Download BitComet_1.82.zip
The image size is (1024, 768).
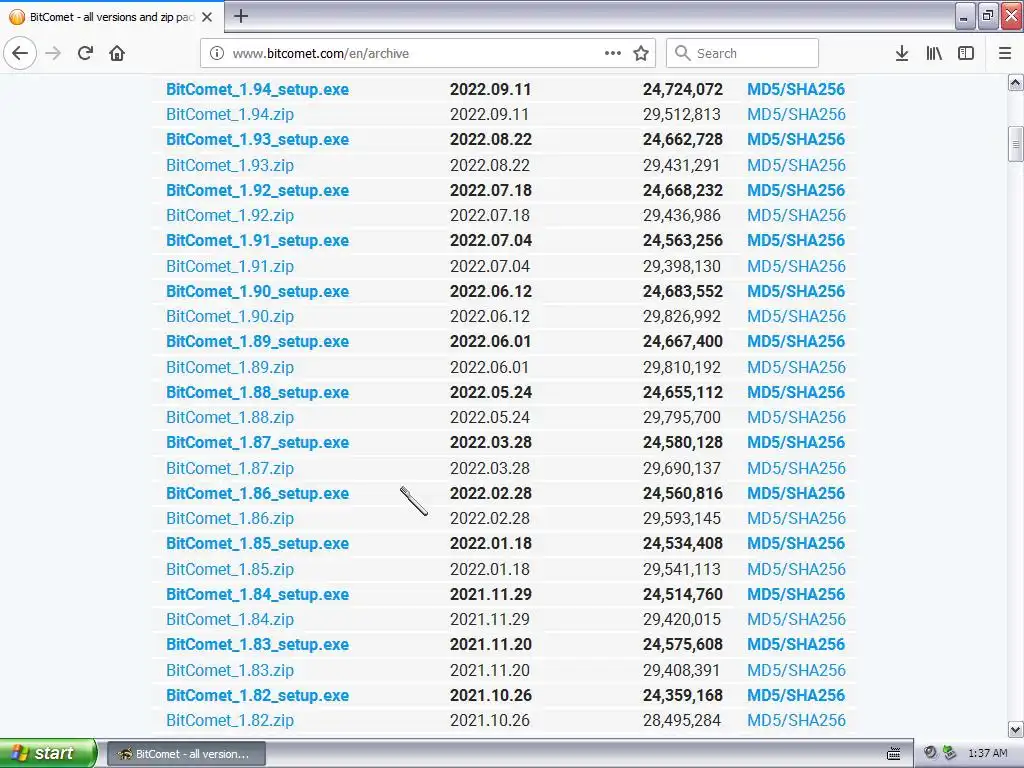pos(230,720)
